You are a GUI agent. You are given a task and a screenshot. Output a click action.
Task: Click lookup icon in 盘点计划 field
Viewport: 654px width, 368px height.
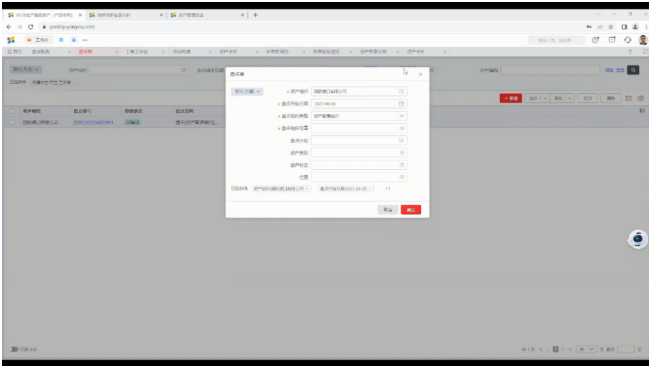pos(401,141)
